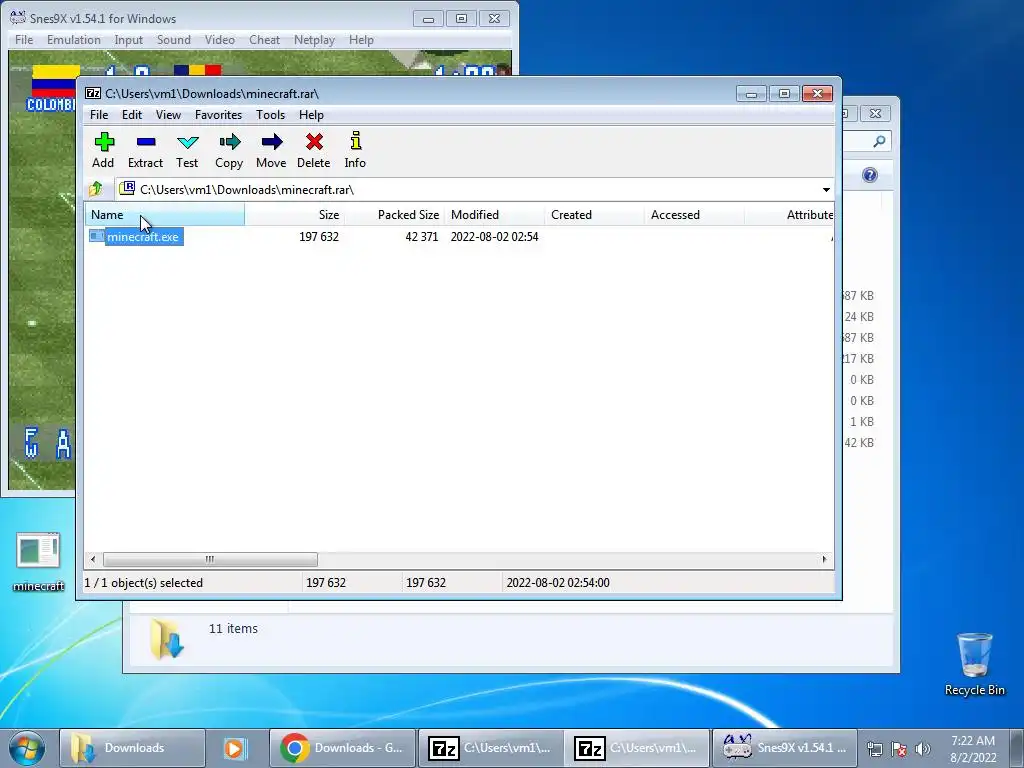1024x768 pixels.
Task: Click the Action Center flag tray icon
Action: tap(899, 748)
